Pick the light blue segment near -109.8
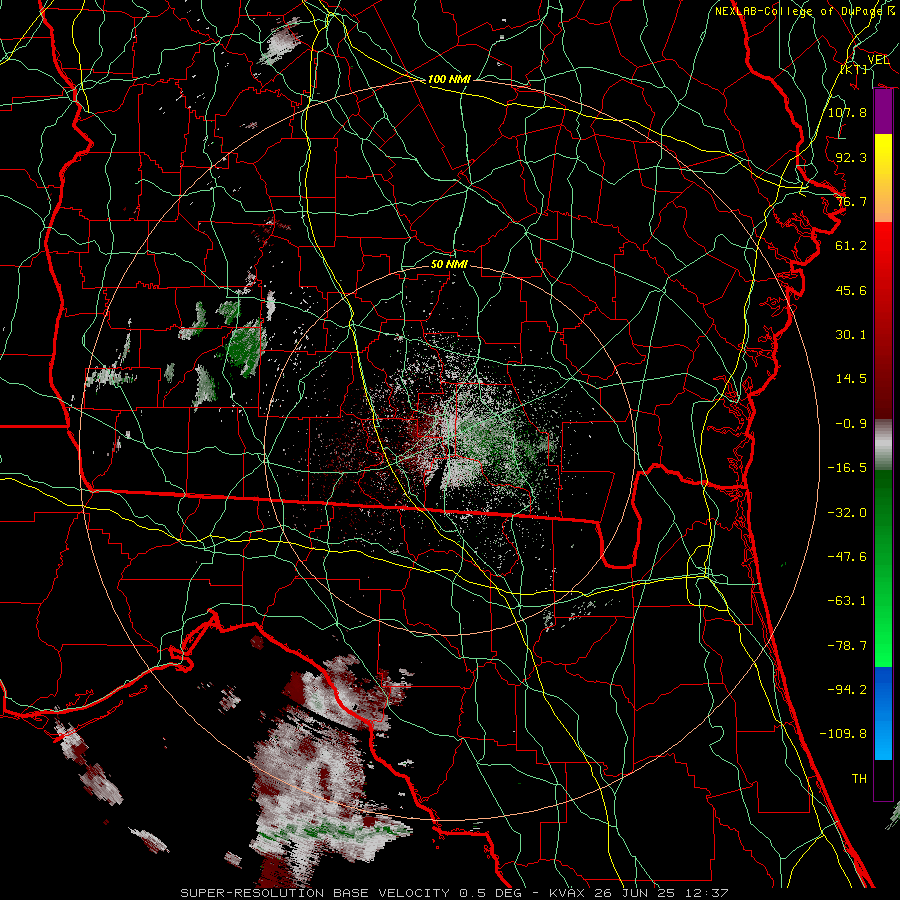This screenshot has width=900, height=900. (883, 738)
